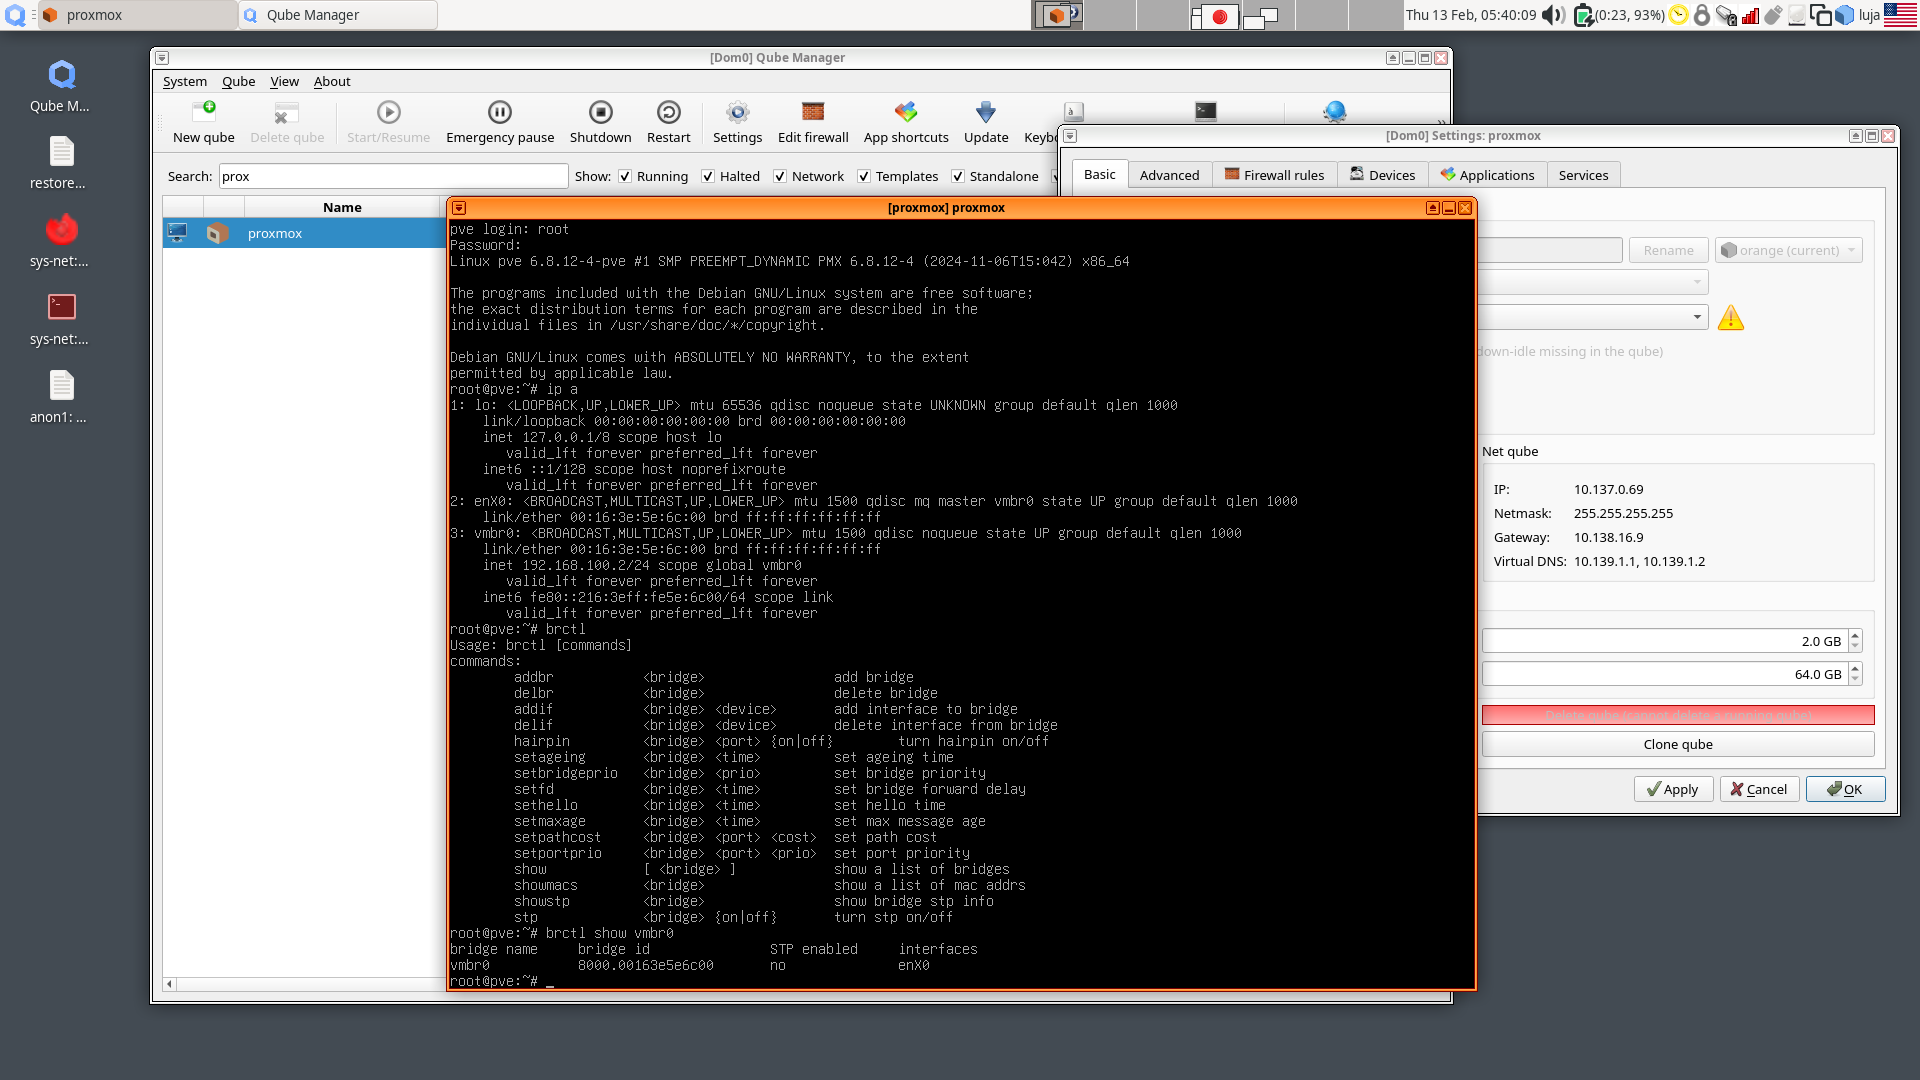1920x1080 pixels.
Task: Click the Apply button in Settings
Action: 1673,789
